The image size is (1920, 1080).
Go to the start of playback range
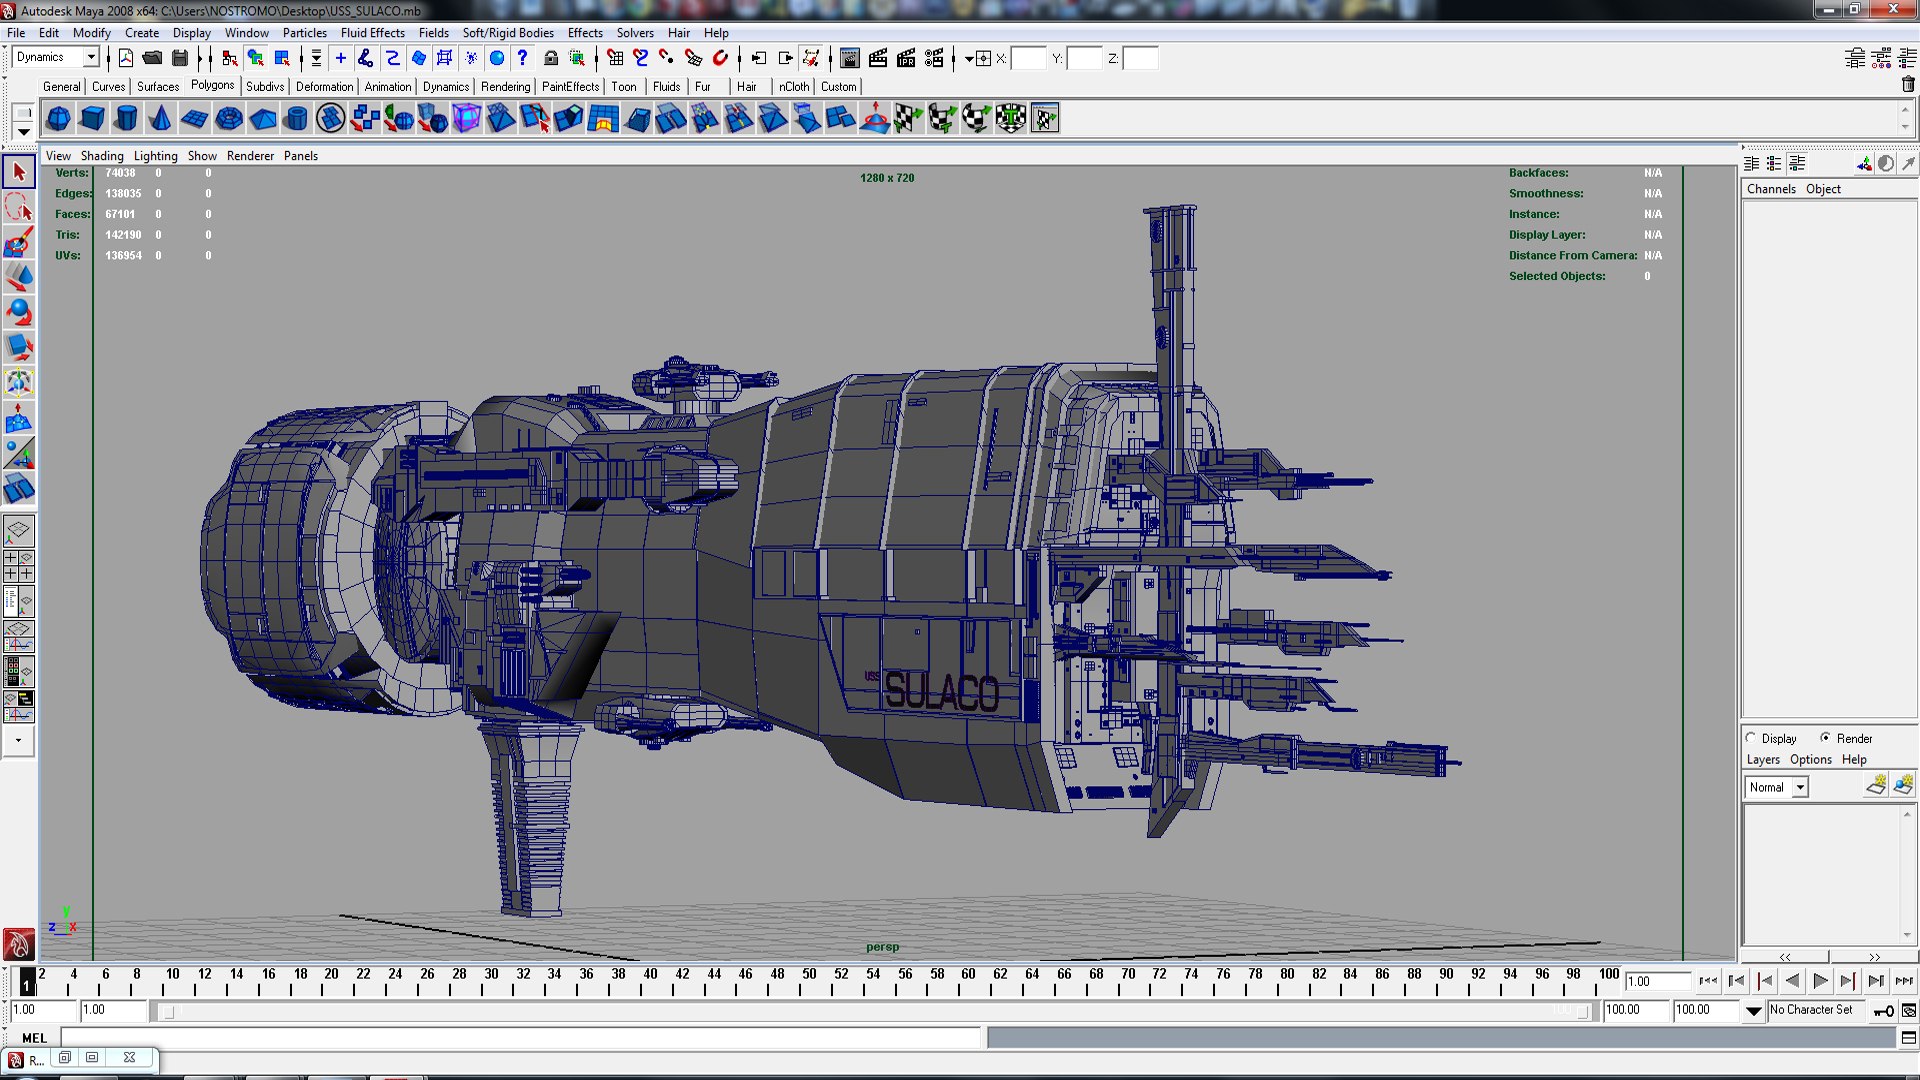coord(1708,981)
